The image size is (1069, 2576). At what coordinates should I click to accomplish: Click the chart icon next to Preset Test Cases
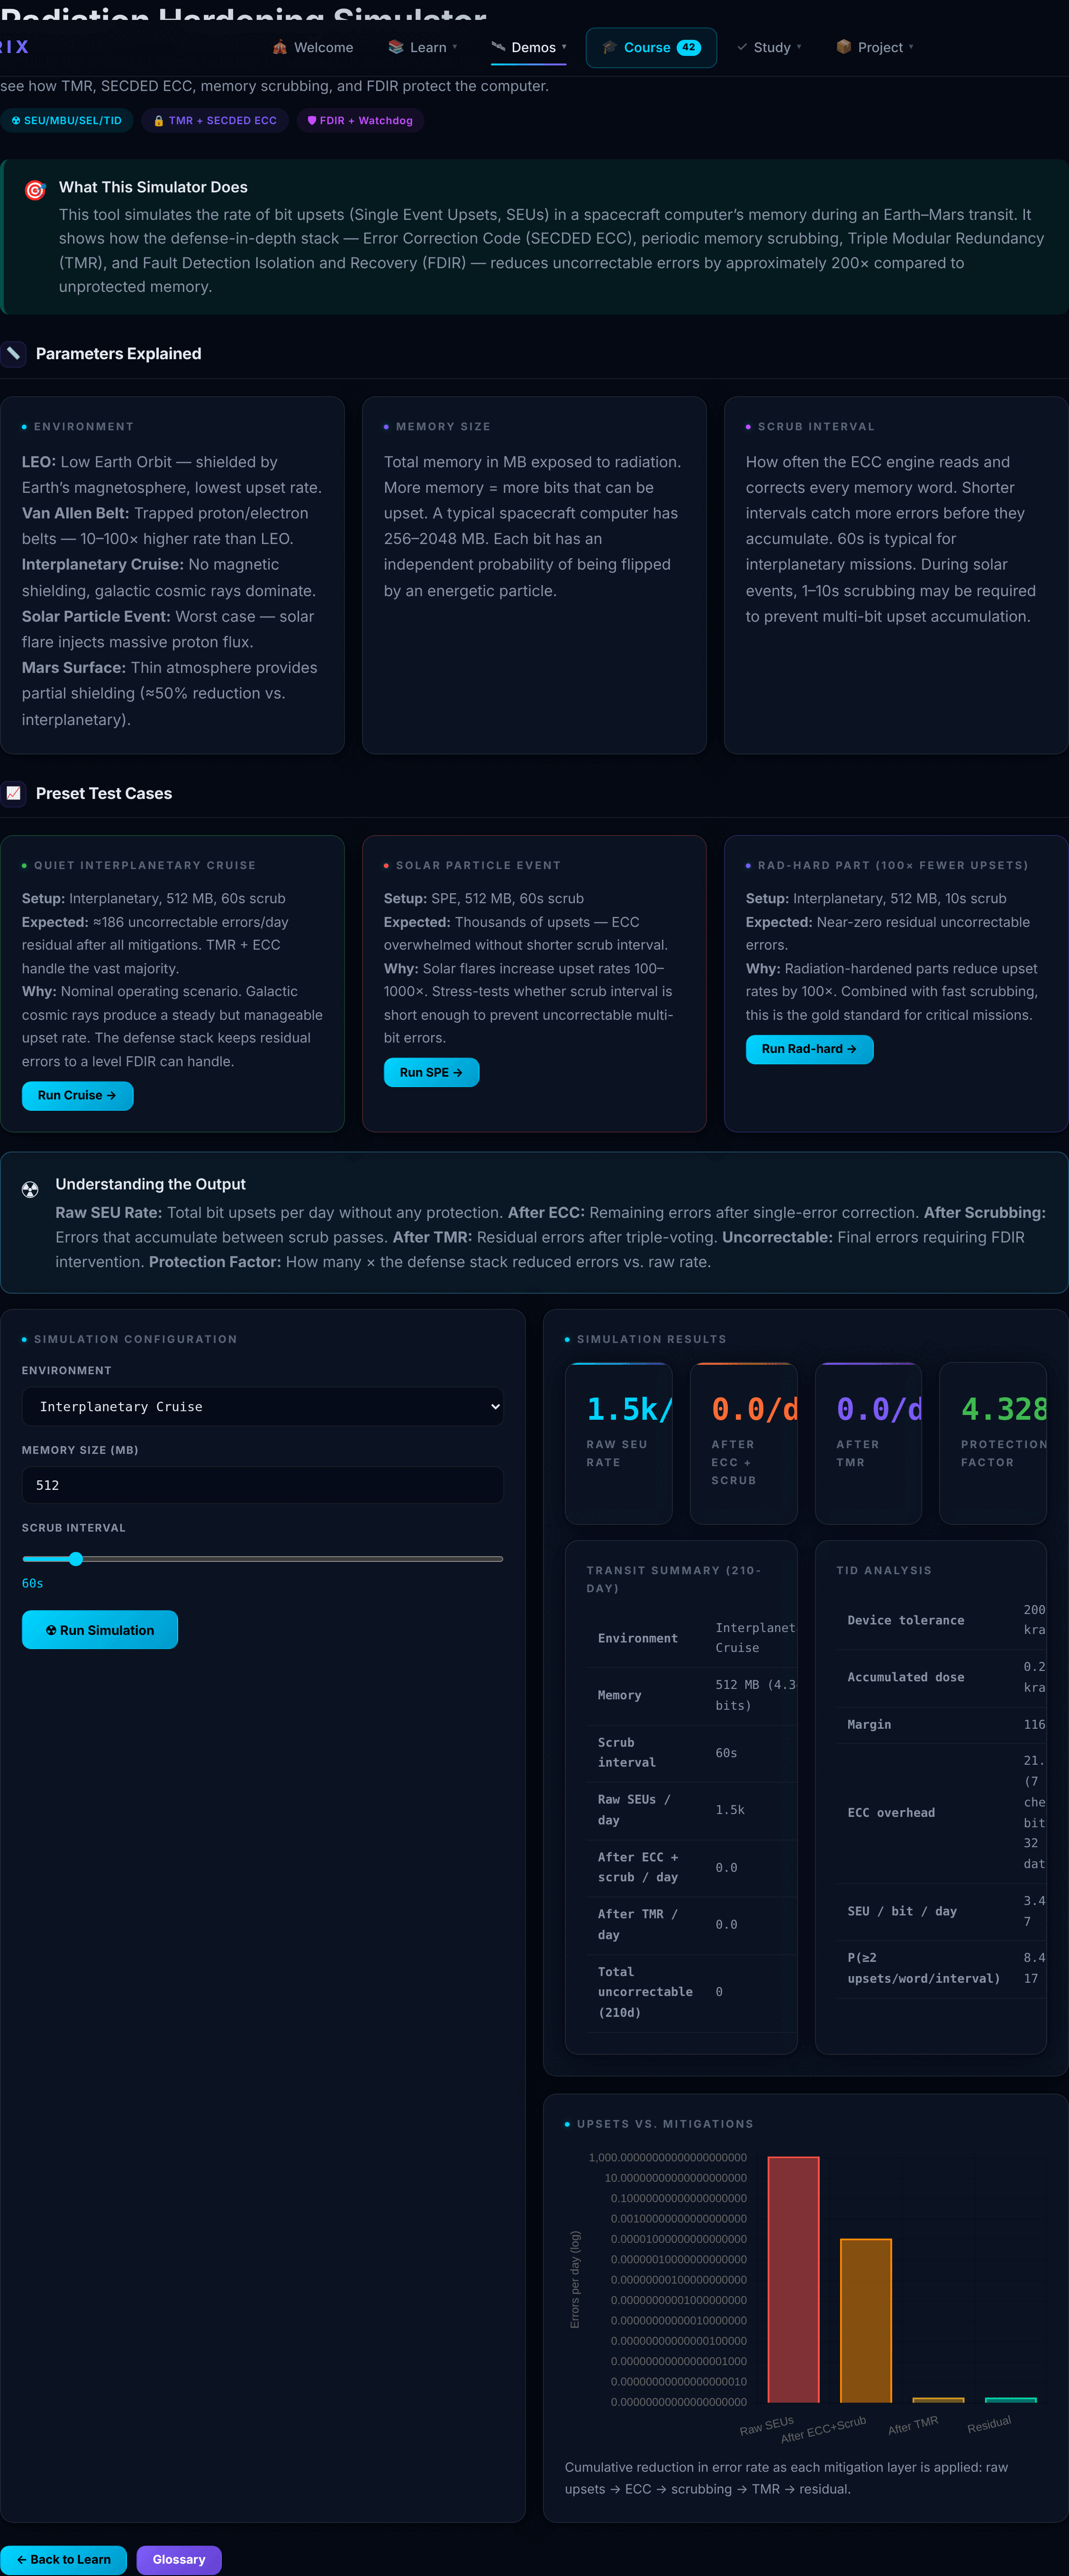[13, 793]
